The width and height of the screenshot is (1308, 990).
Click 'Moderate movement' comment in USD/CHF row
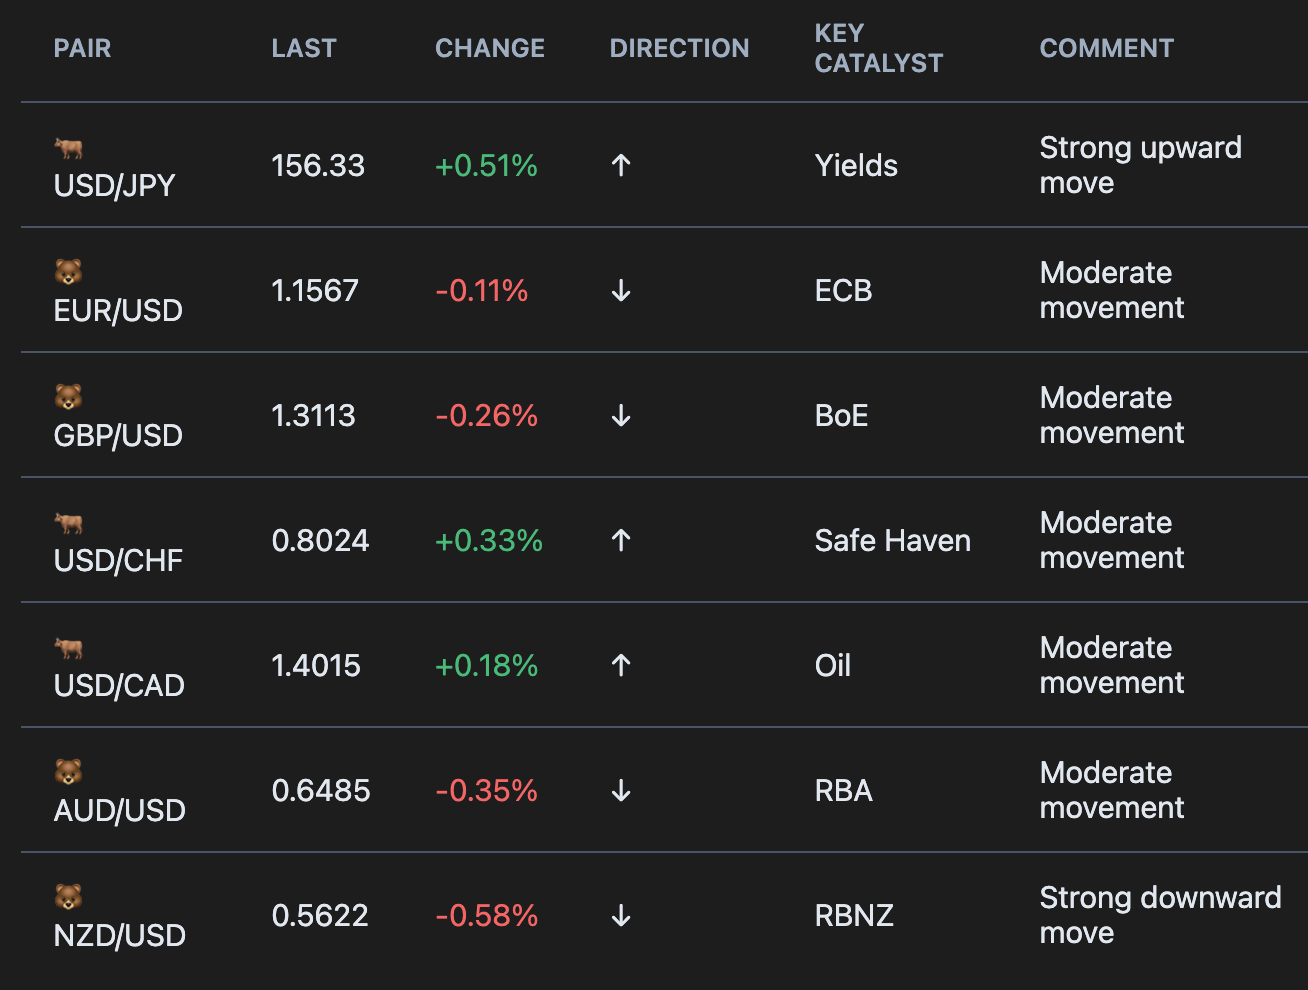(1112, 541)
